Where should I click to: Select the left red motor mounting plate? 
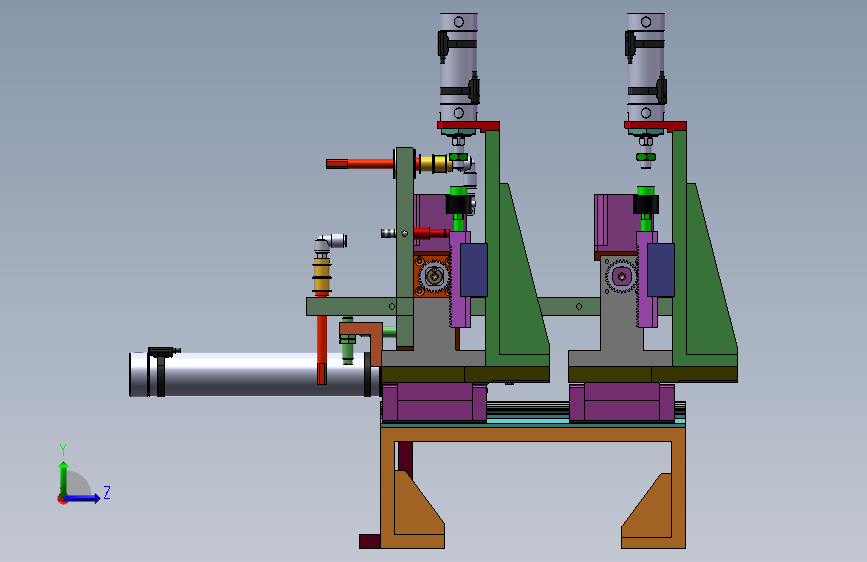pos(468,127)
